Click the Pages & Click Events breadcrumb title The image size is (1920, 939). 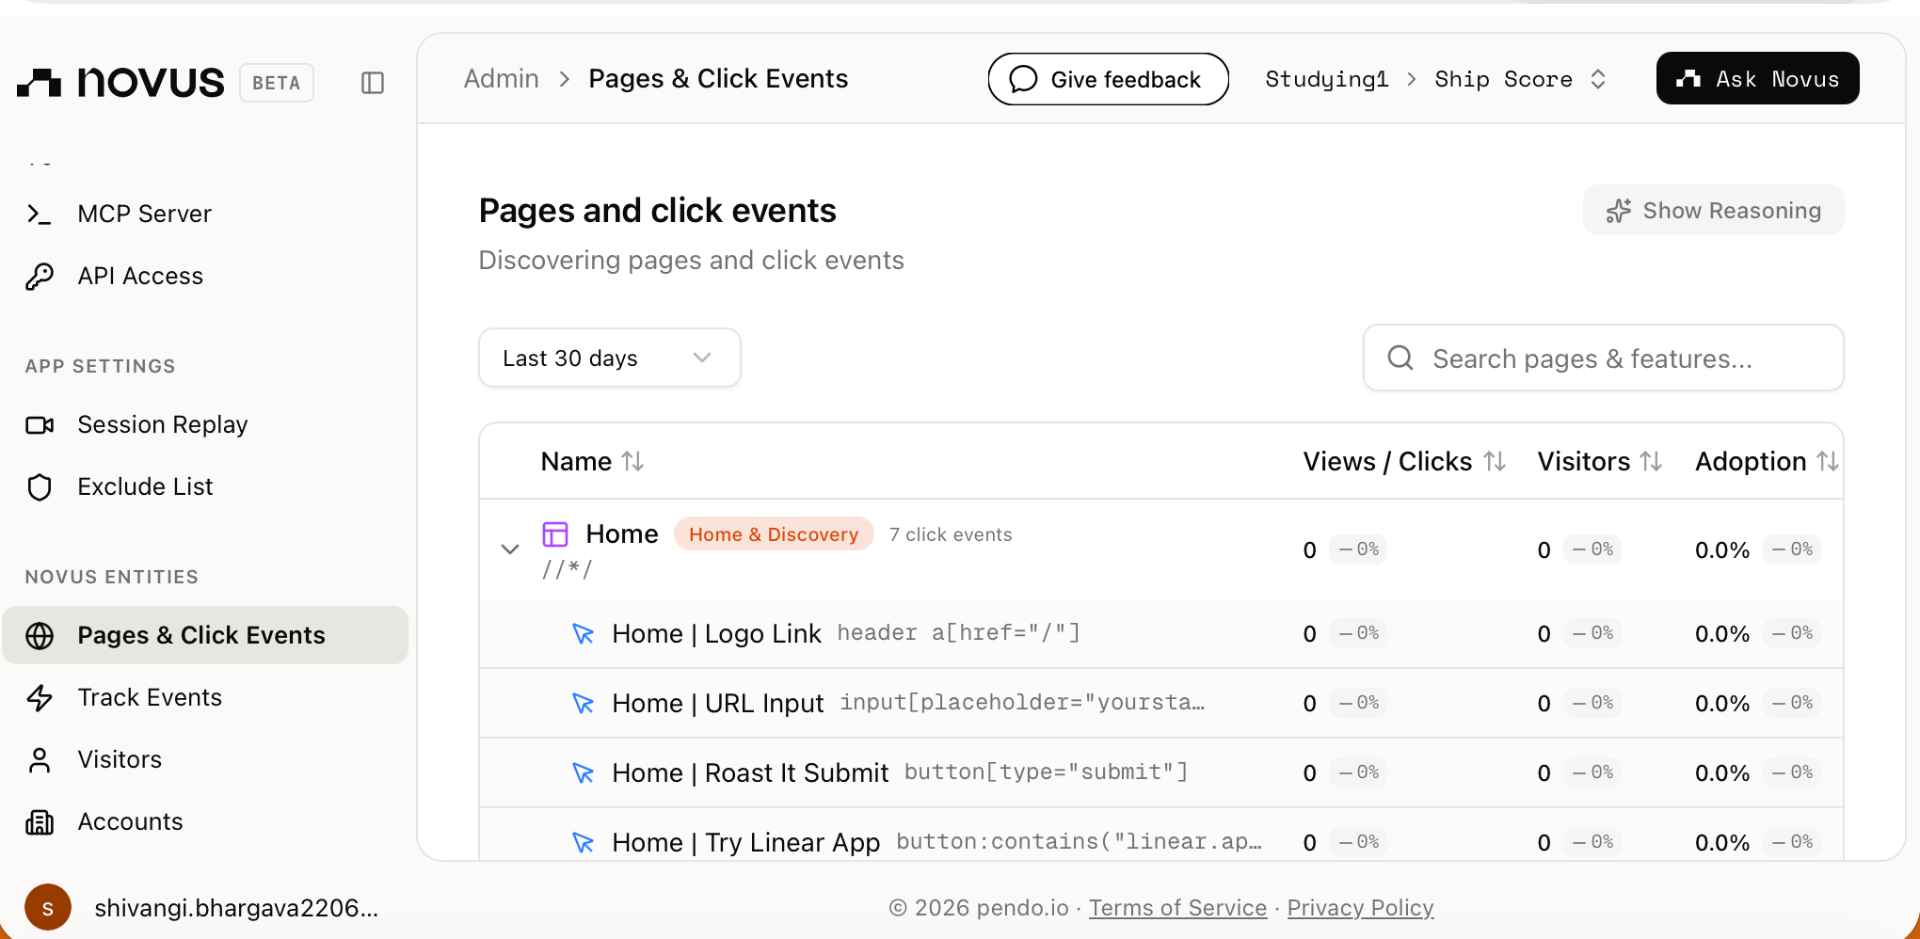(718, 78)
